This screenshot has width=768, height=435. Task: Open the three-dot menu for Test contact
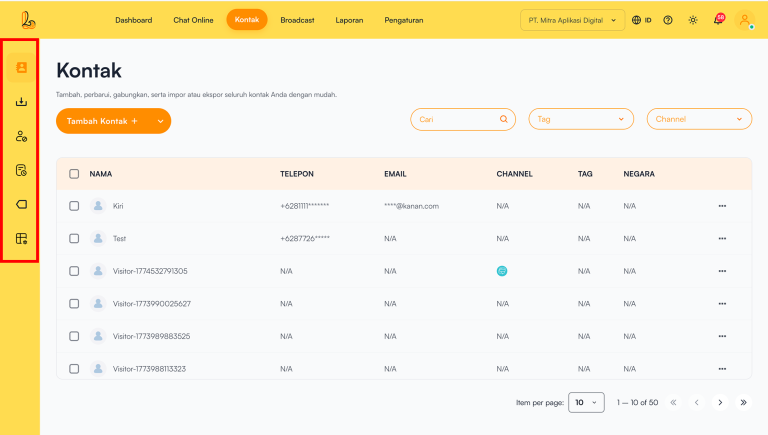tap(722, 239)
